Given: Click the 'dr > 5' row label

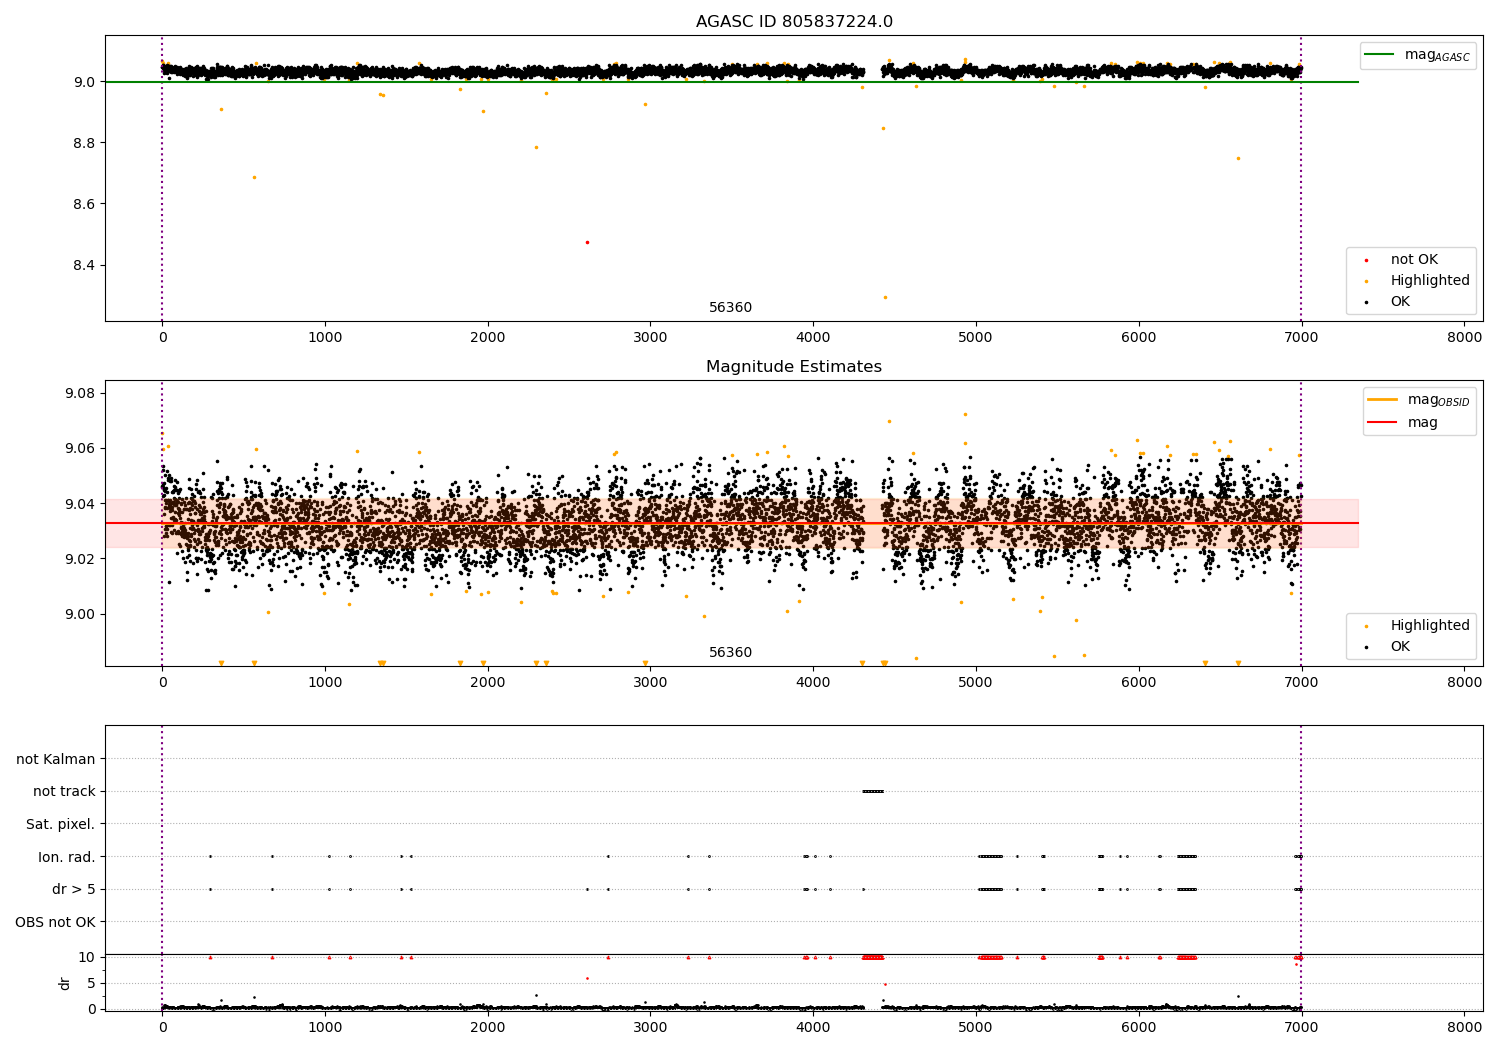Looking at the screenshot, I should 74,890.
